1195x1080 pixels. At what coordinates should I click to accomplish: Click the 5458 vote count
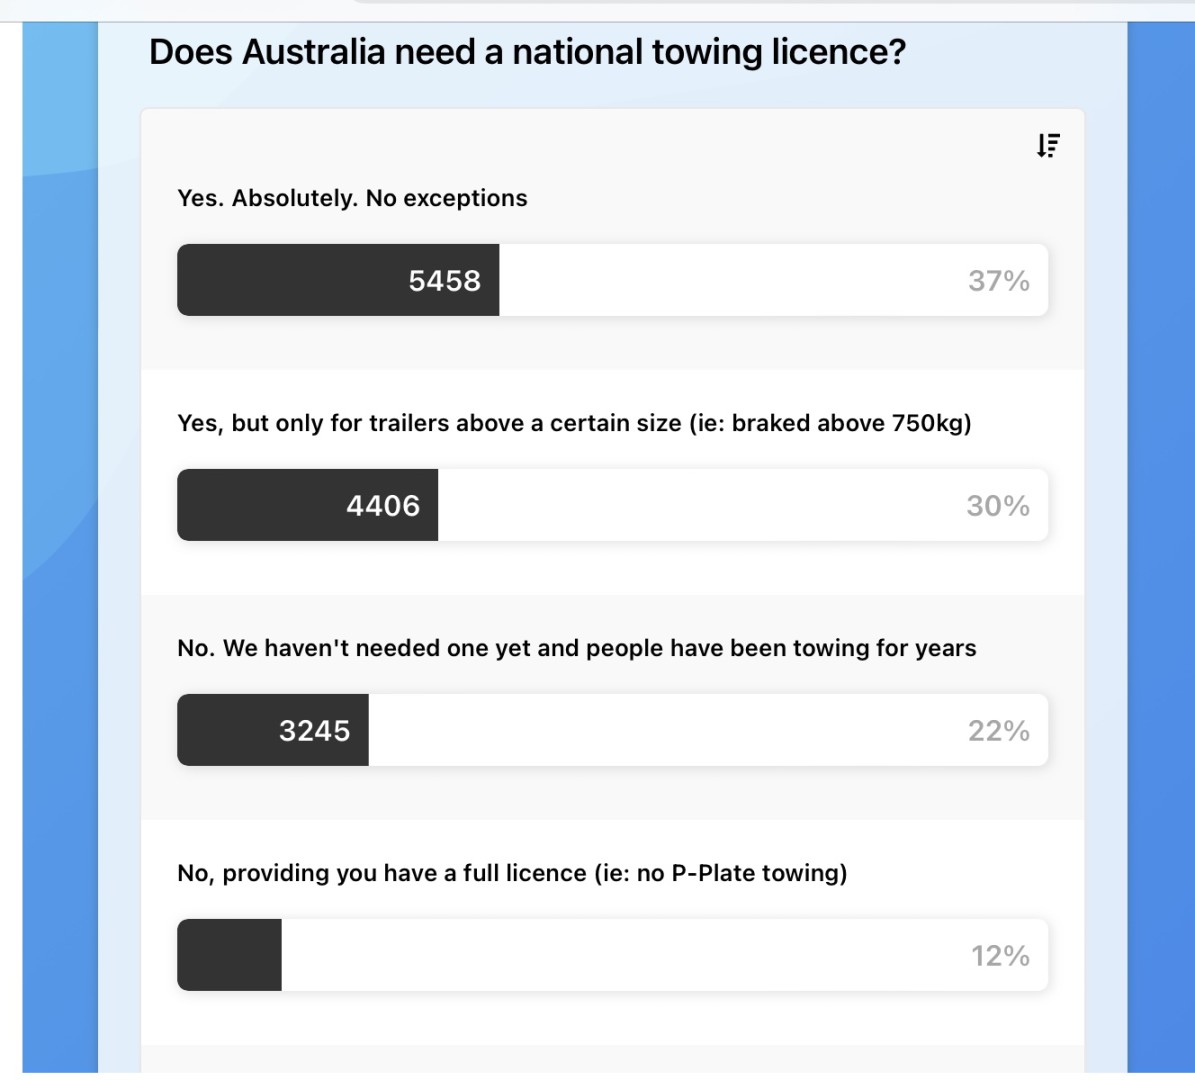coord(444,281)
